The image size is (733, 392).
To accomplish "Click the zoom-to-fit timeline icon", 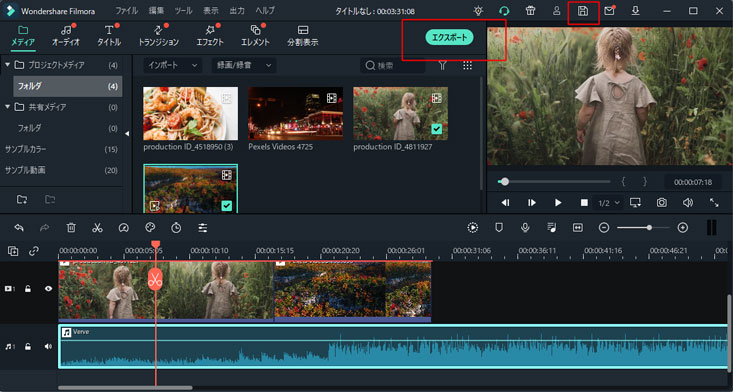I will click(578, 228).
